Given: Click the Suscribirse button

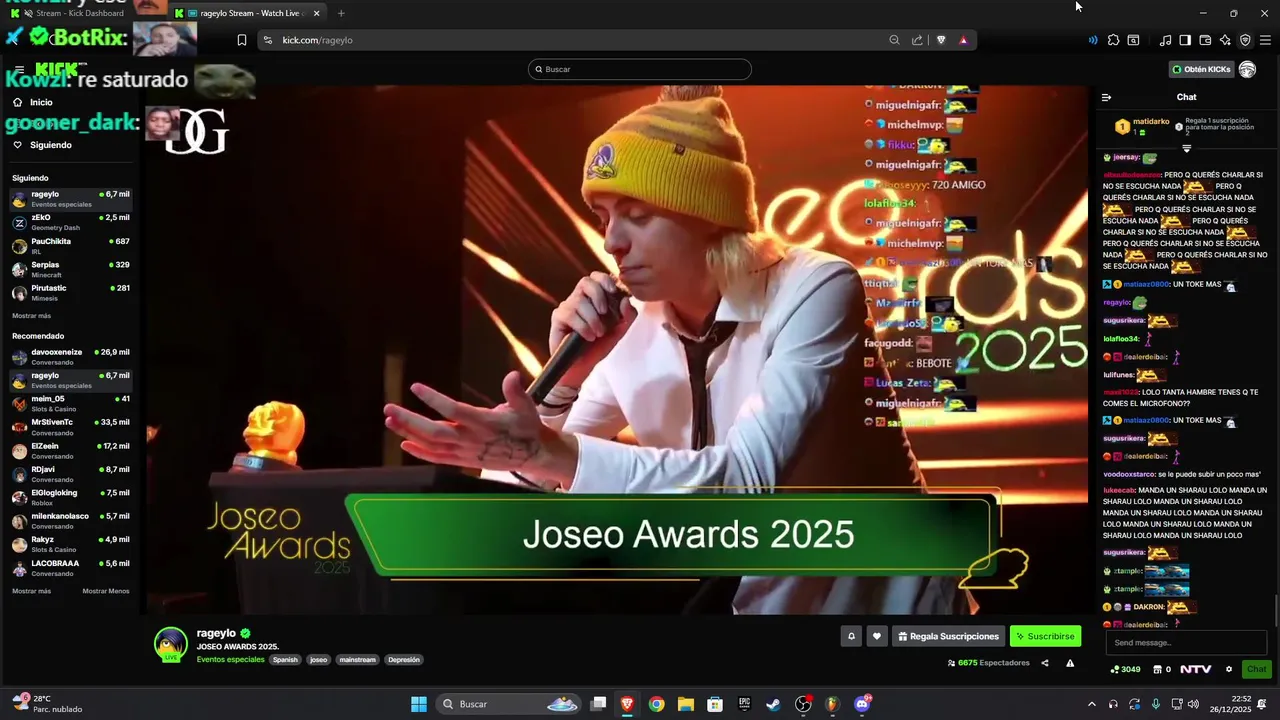Looking at the screenshot, I should click(1045, 636).
